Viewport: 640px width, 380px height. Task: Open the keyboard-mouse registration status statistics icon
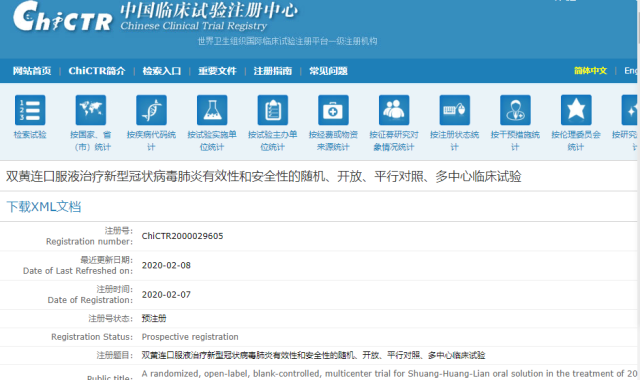[455, 110]
